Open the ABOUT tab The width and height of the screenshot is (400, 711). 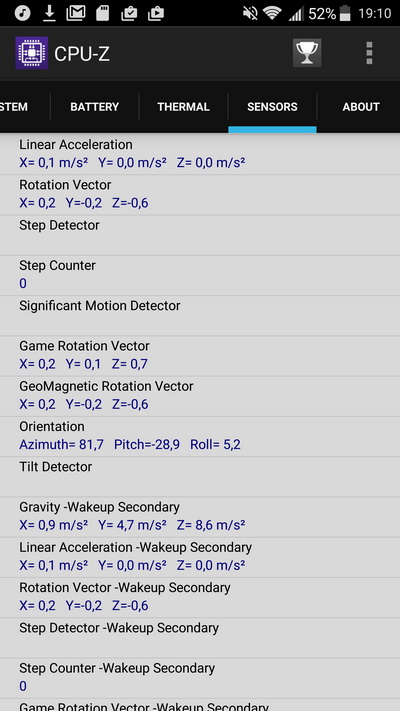(361, 107)
